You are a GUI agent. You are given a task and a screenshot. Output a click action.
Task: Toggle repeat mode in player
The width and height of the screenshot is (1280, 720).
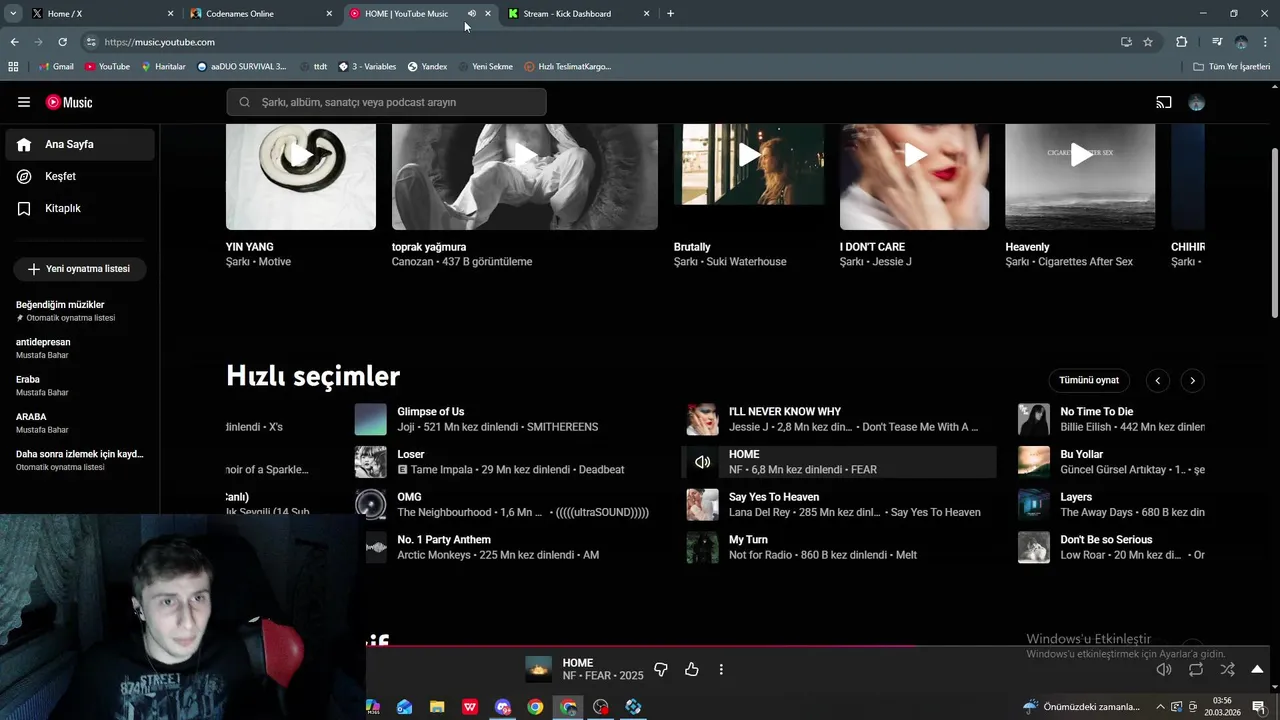pos(1196,669)
